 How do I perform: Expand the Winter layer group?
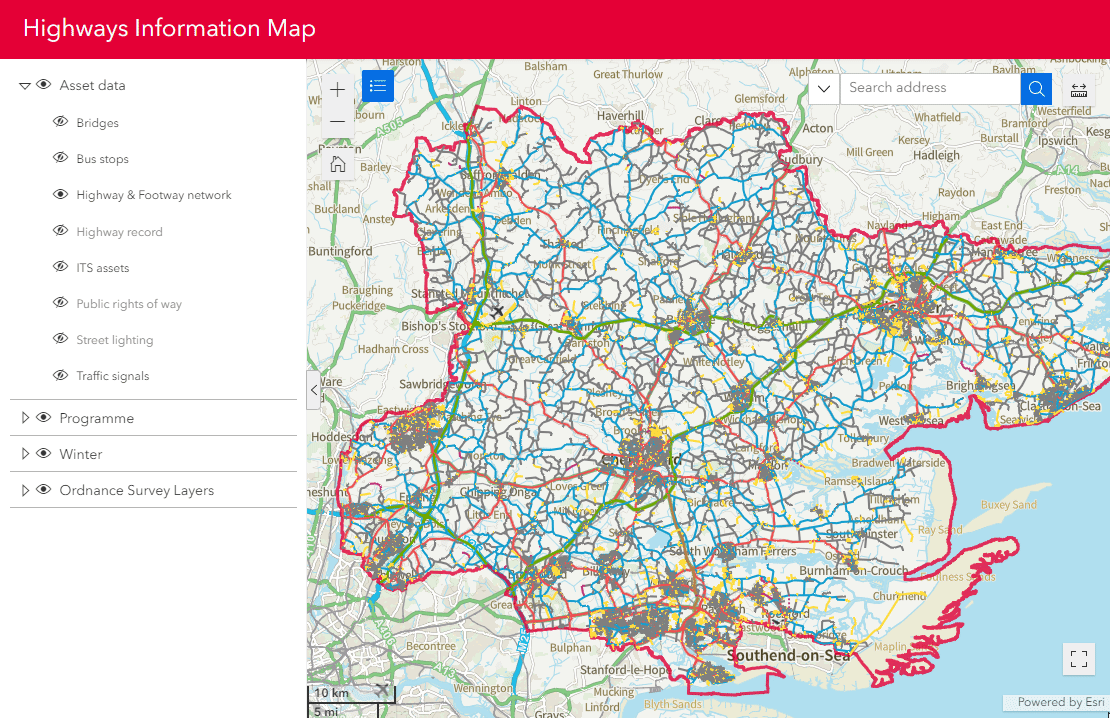pos(25,454)
